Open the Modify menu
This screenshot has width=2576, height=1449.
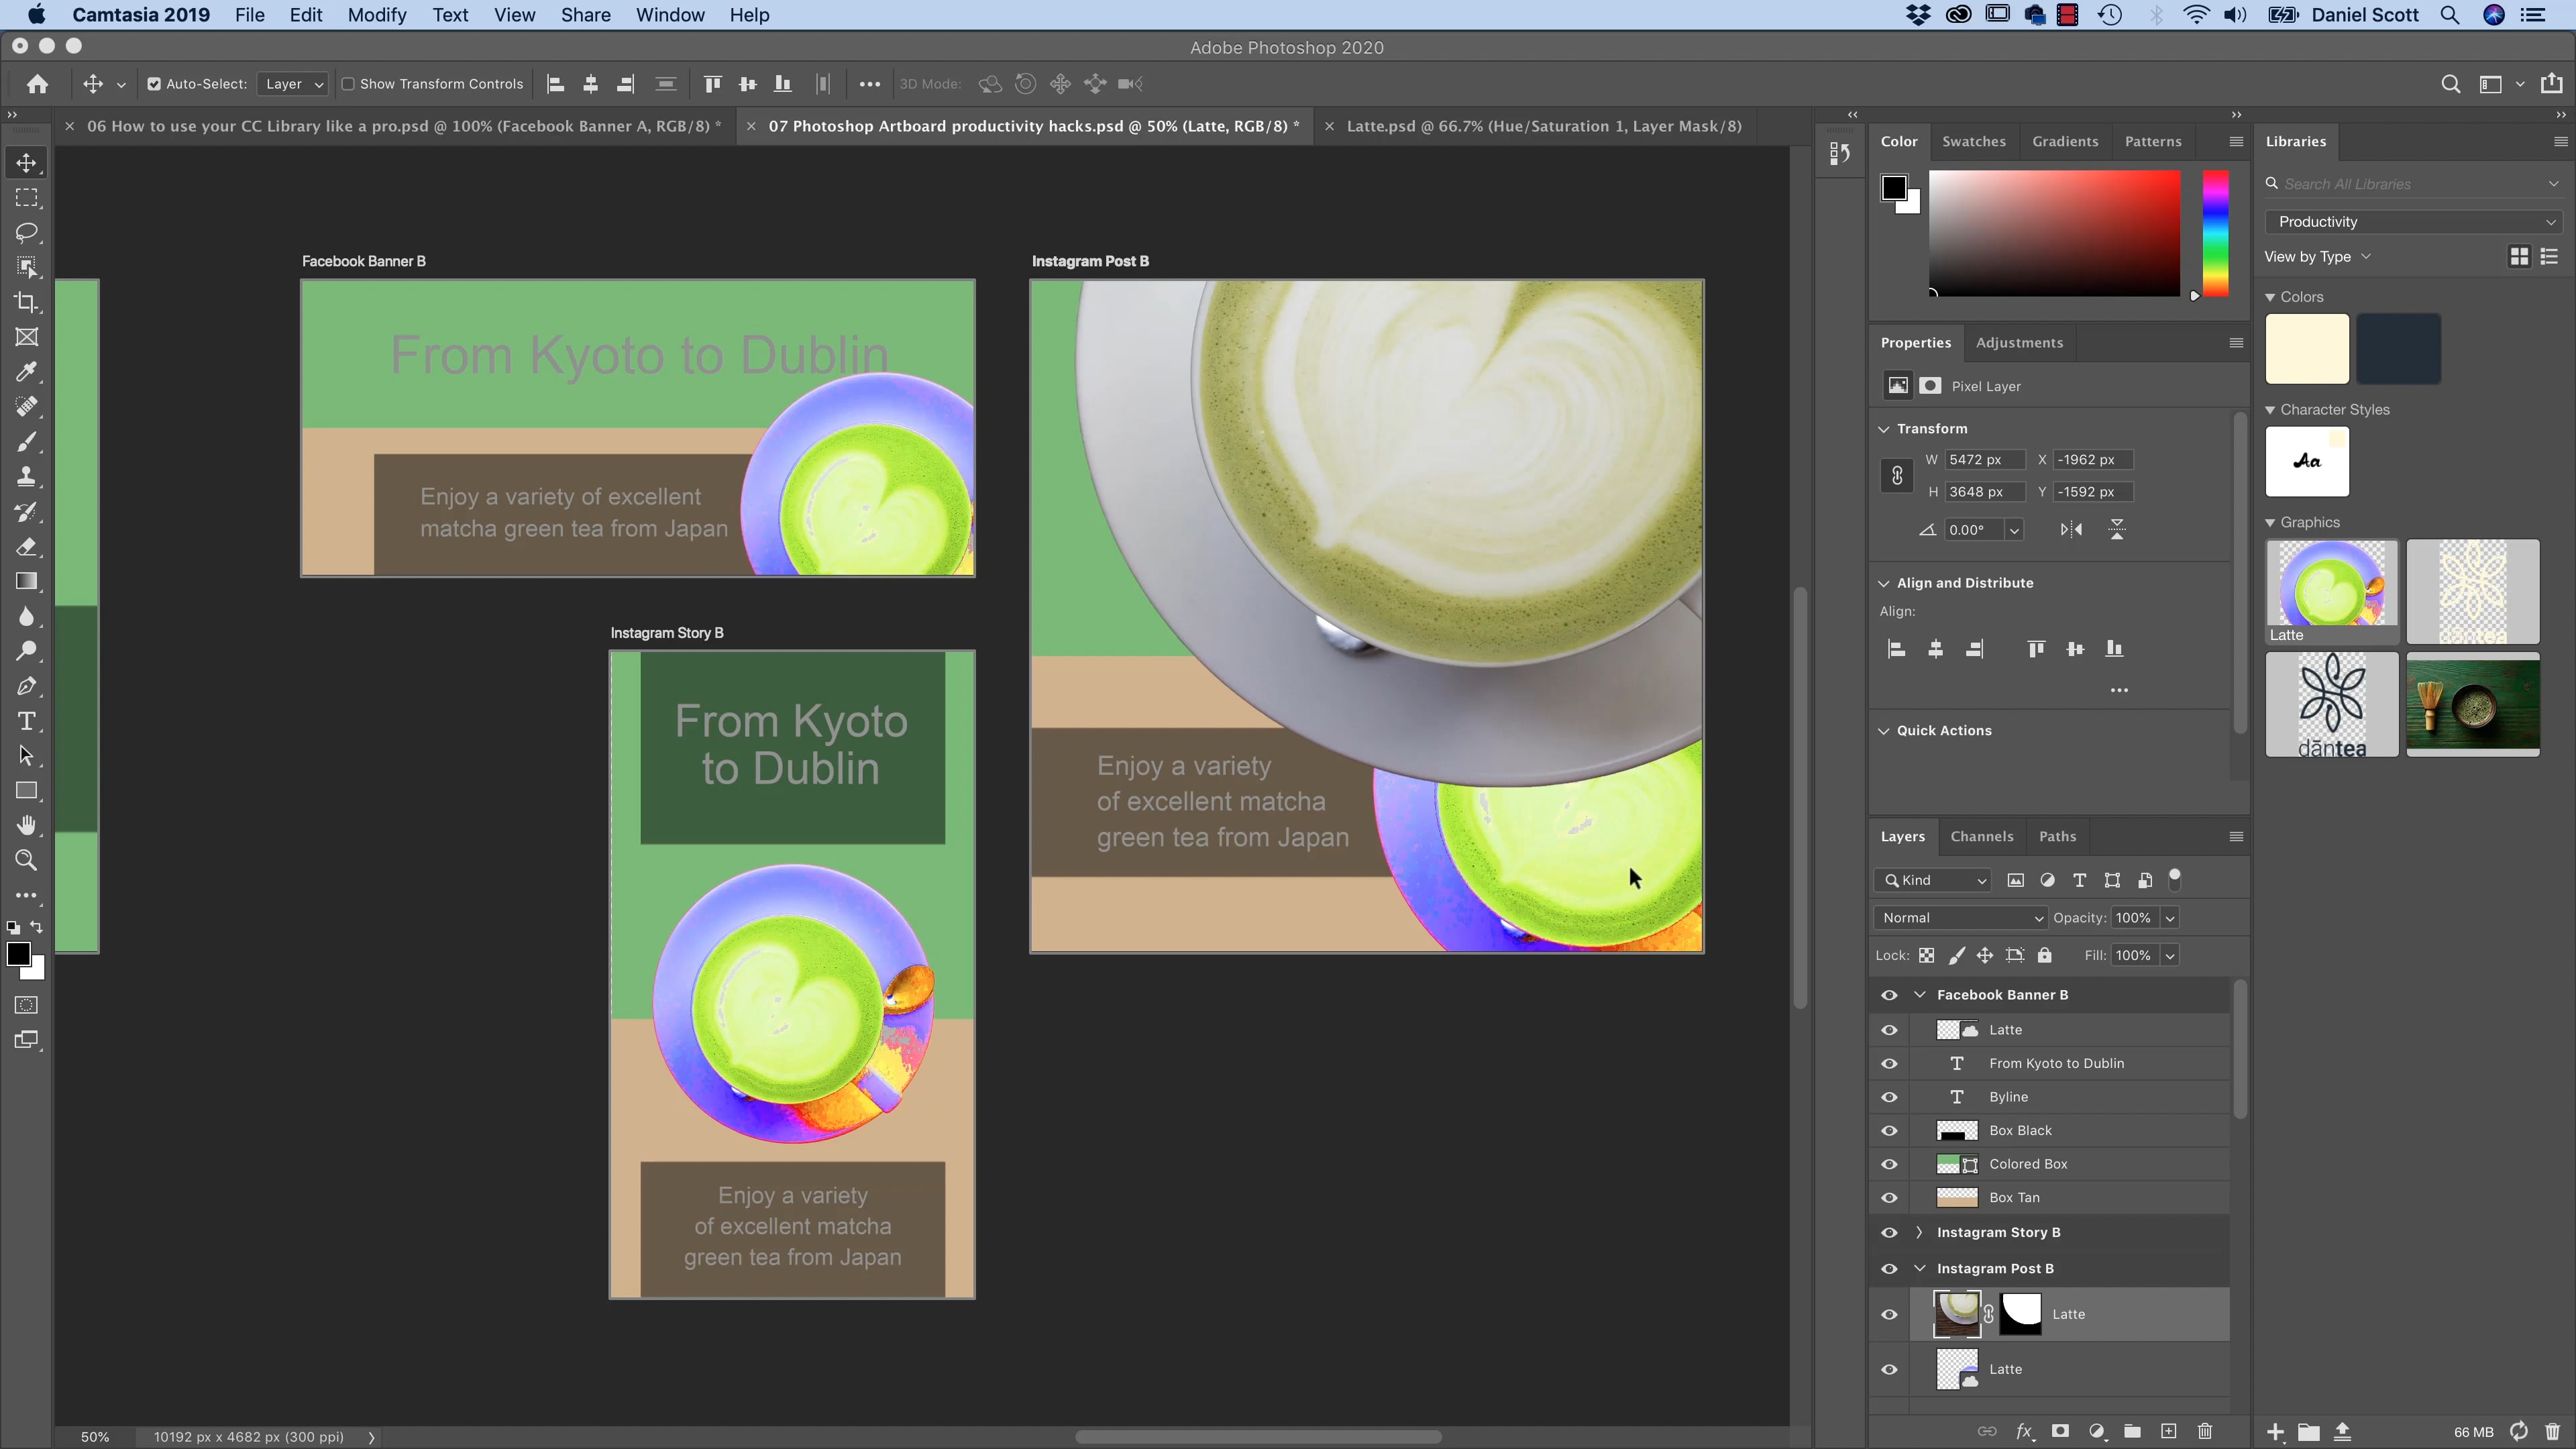coord(376,15)
